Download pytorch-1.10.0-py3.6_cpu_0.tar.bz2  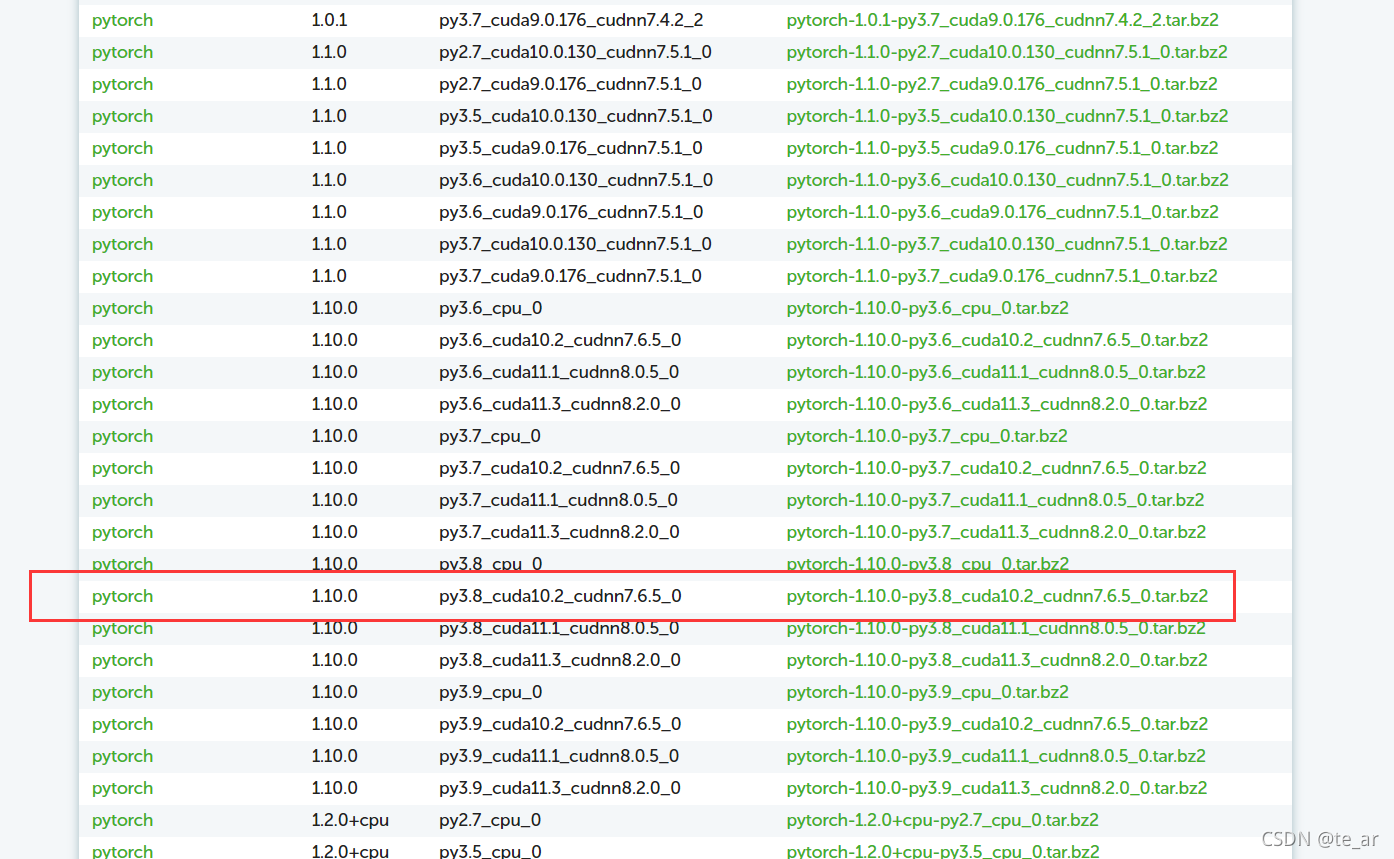[x=927, y=308]
